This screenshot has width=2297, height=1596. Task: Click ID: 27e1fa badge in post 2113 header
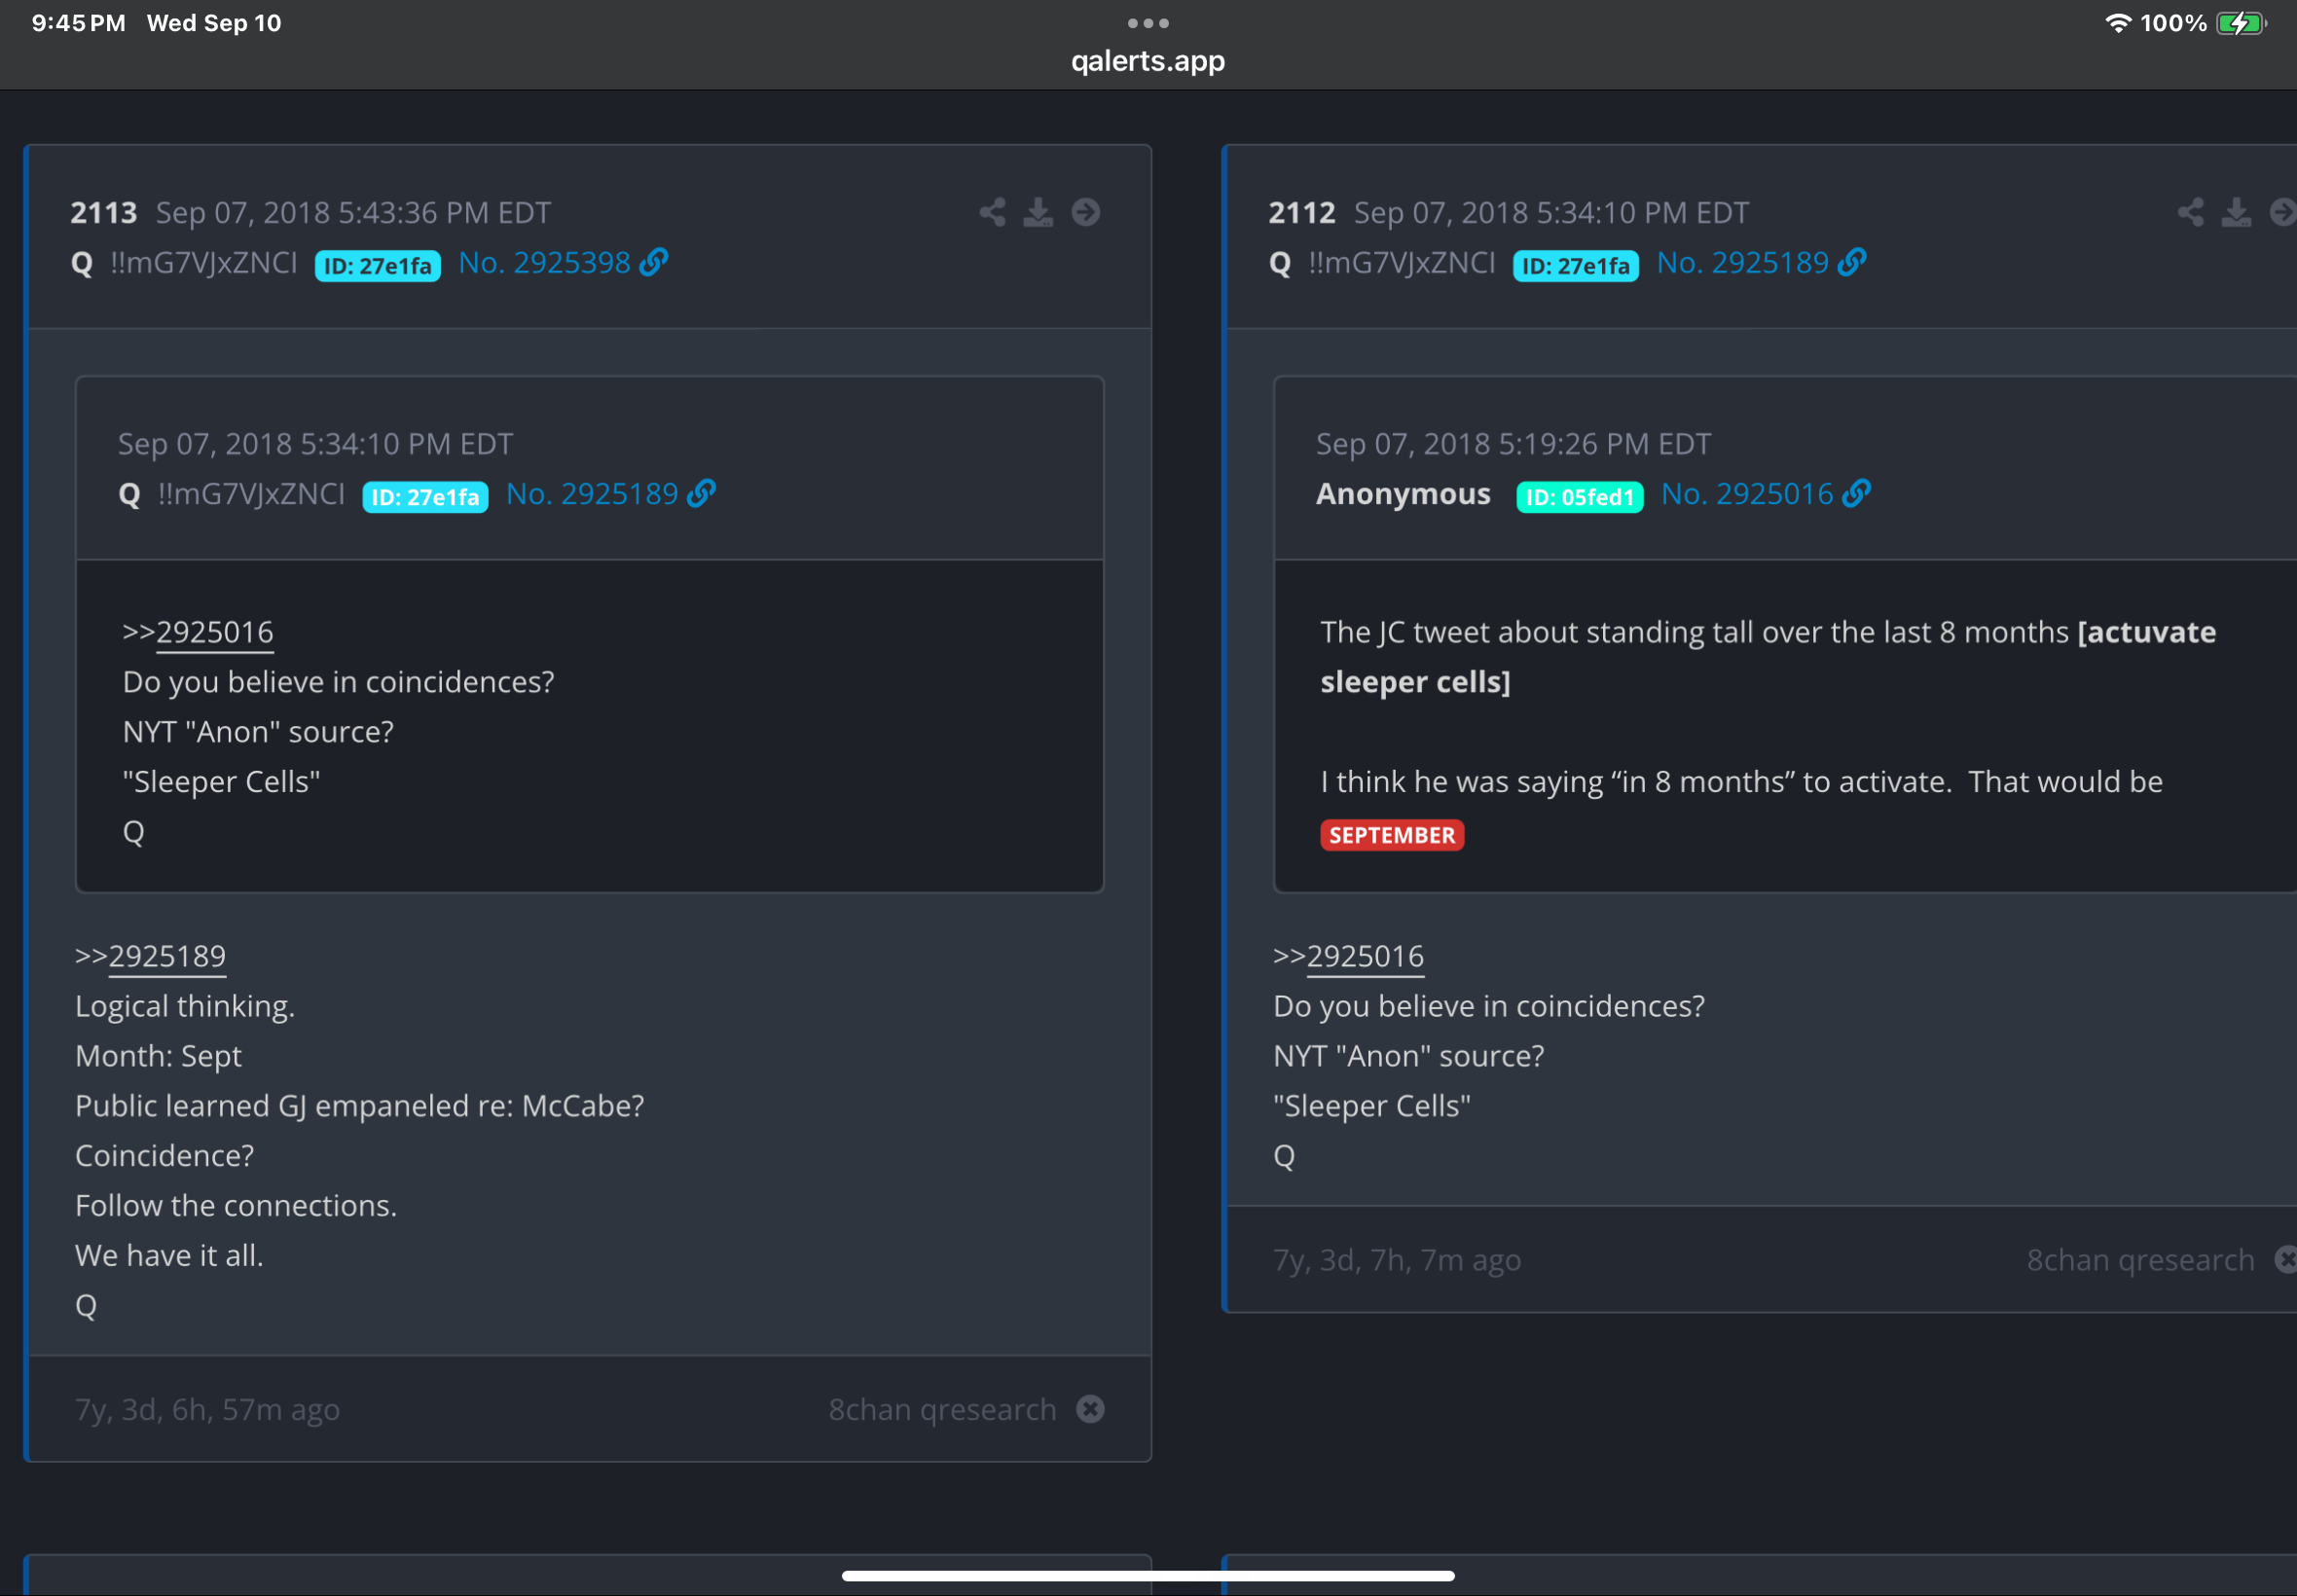coord(378,266)
